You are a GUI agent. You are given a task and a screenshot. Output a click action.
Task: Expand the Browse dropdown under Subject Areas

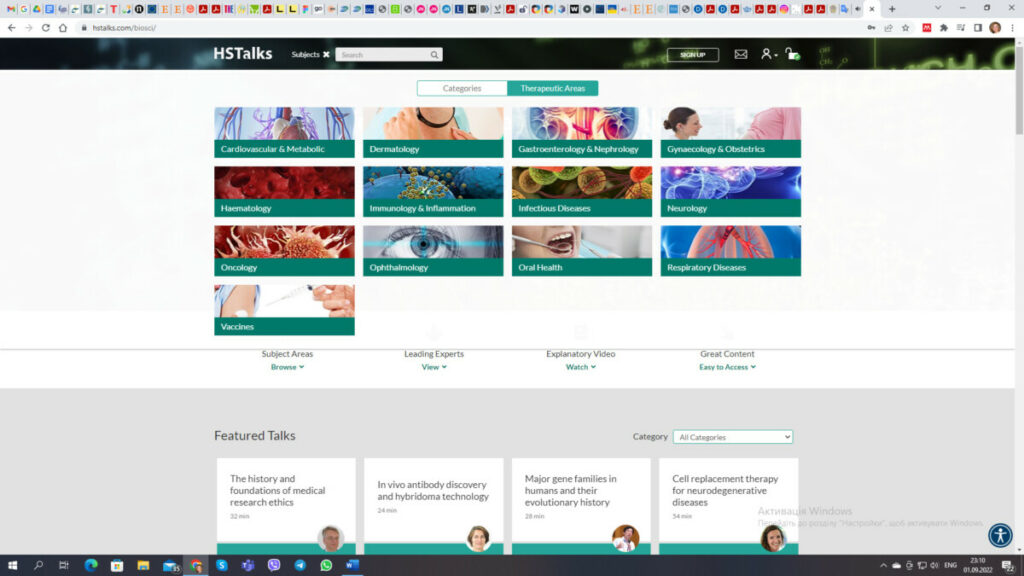point(287,367)
